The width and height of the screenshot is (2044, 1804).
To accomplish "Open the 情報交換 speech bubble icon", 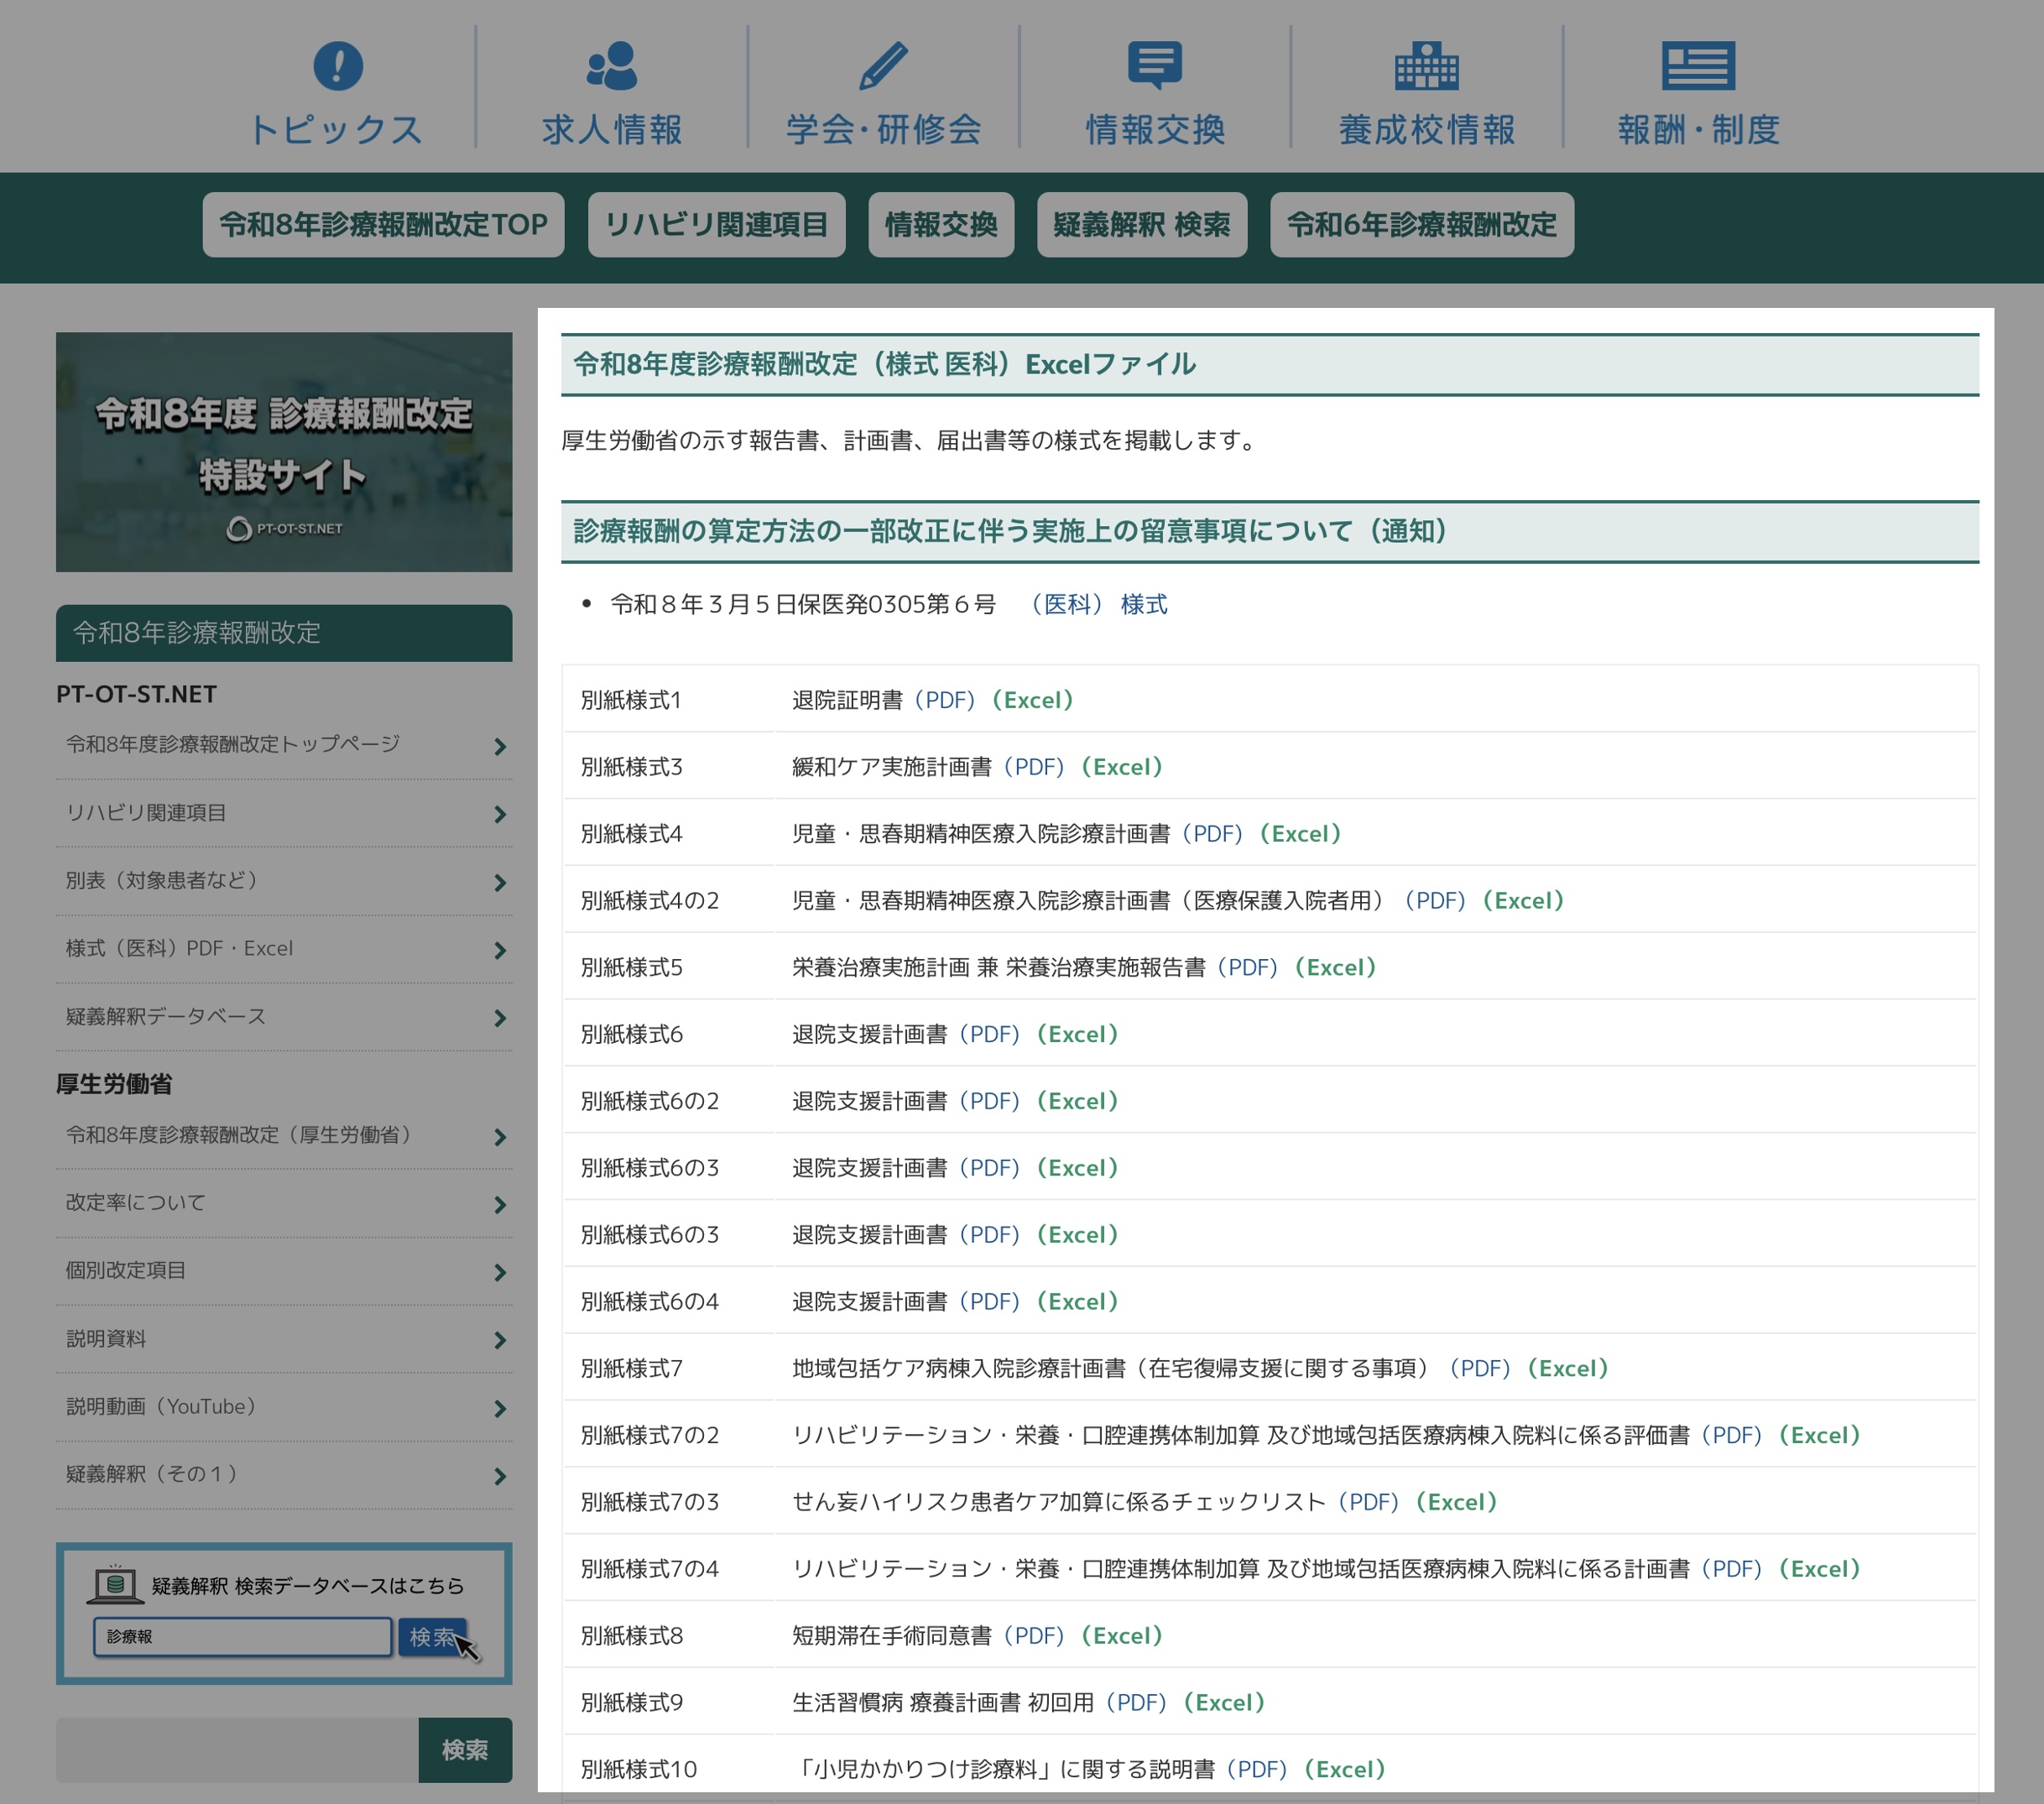I will point(1154,64).
